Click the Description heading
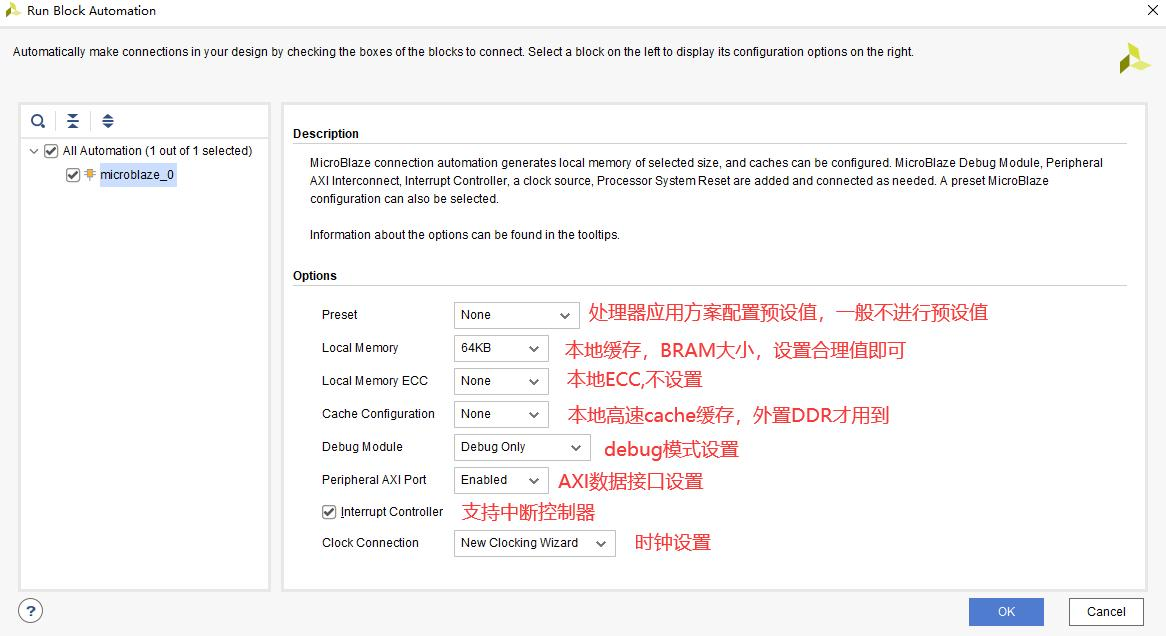 [326, 134]
